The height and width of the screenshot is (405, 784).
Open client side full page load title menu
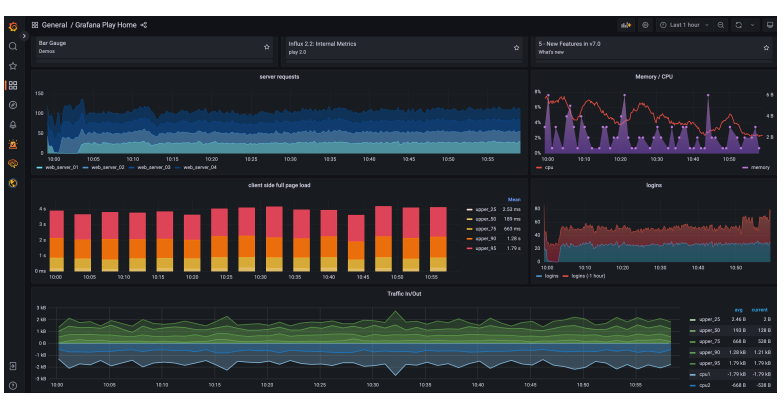pos(279,186)
